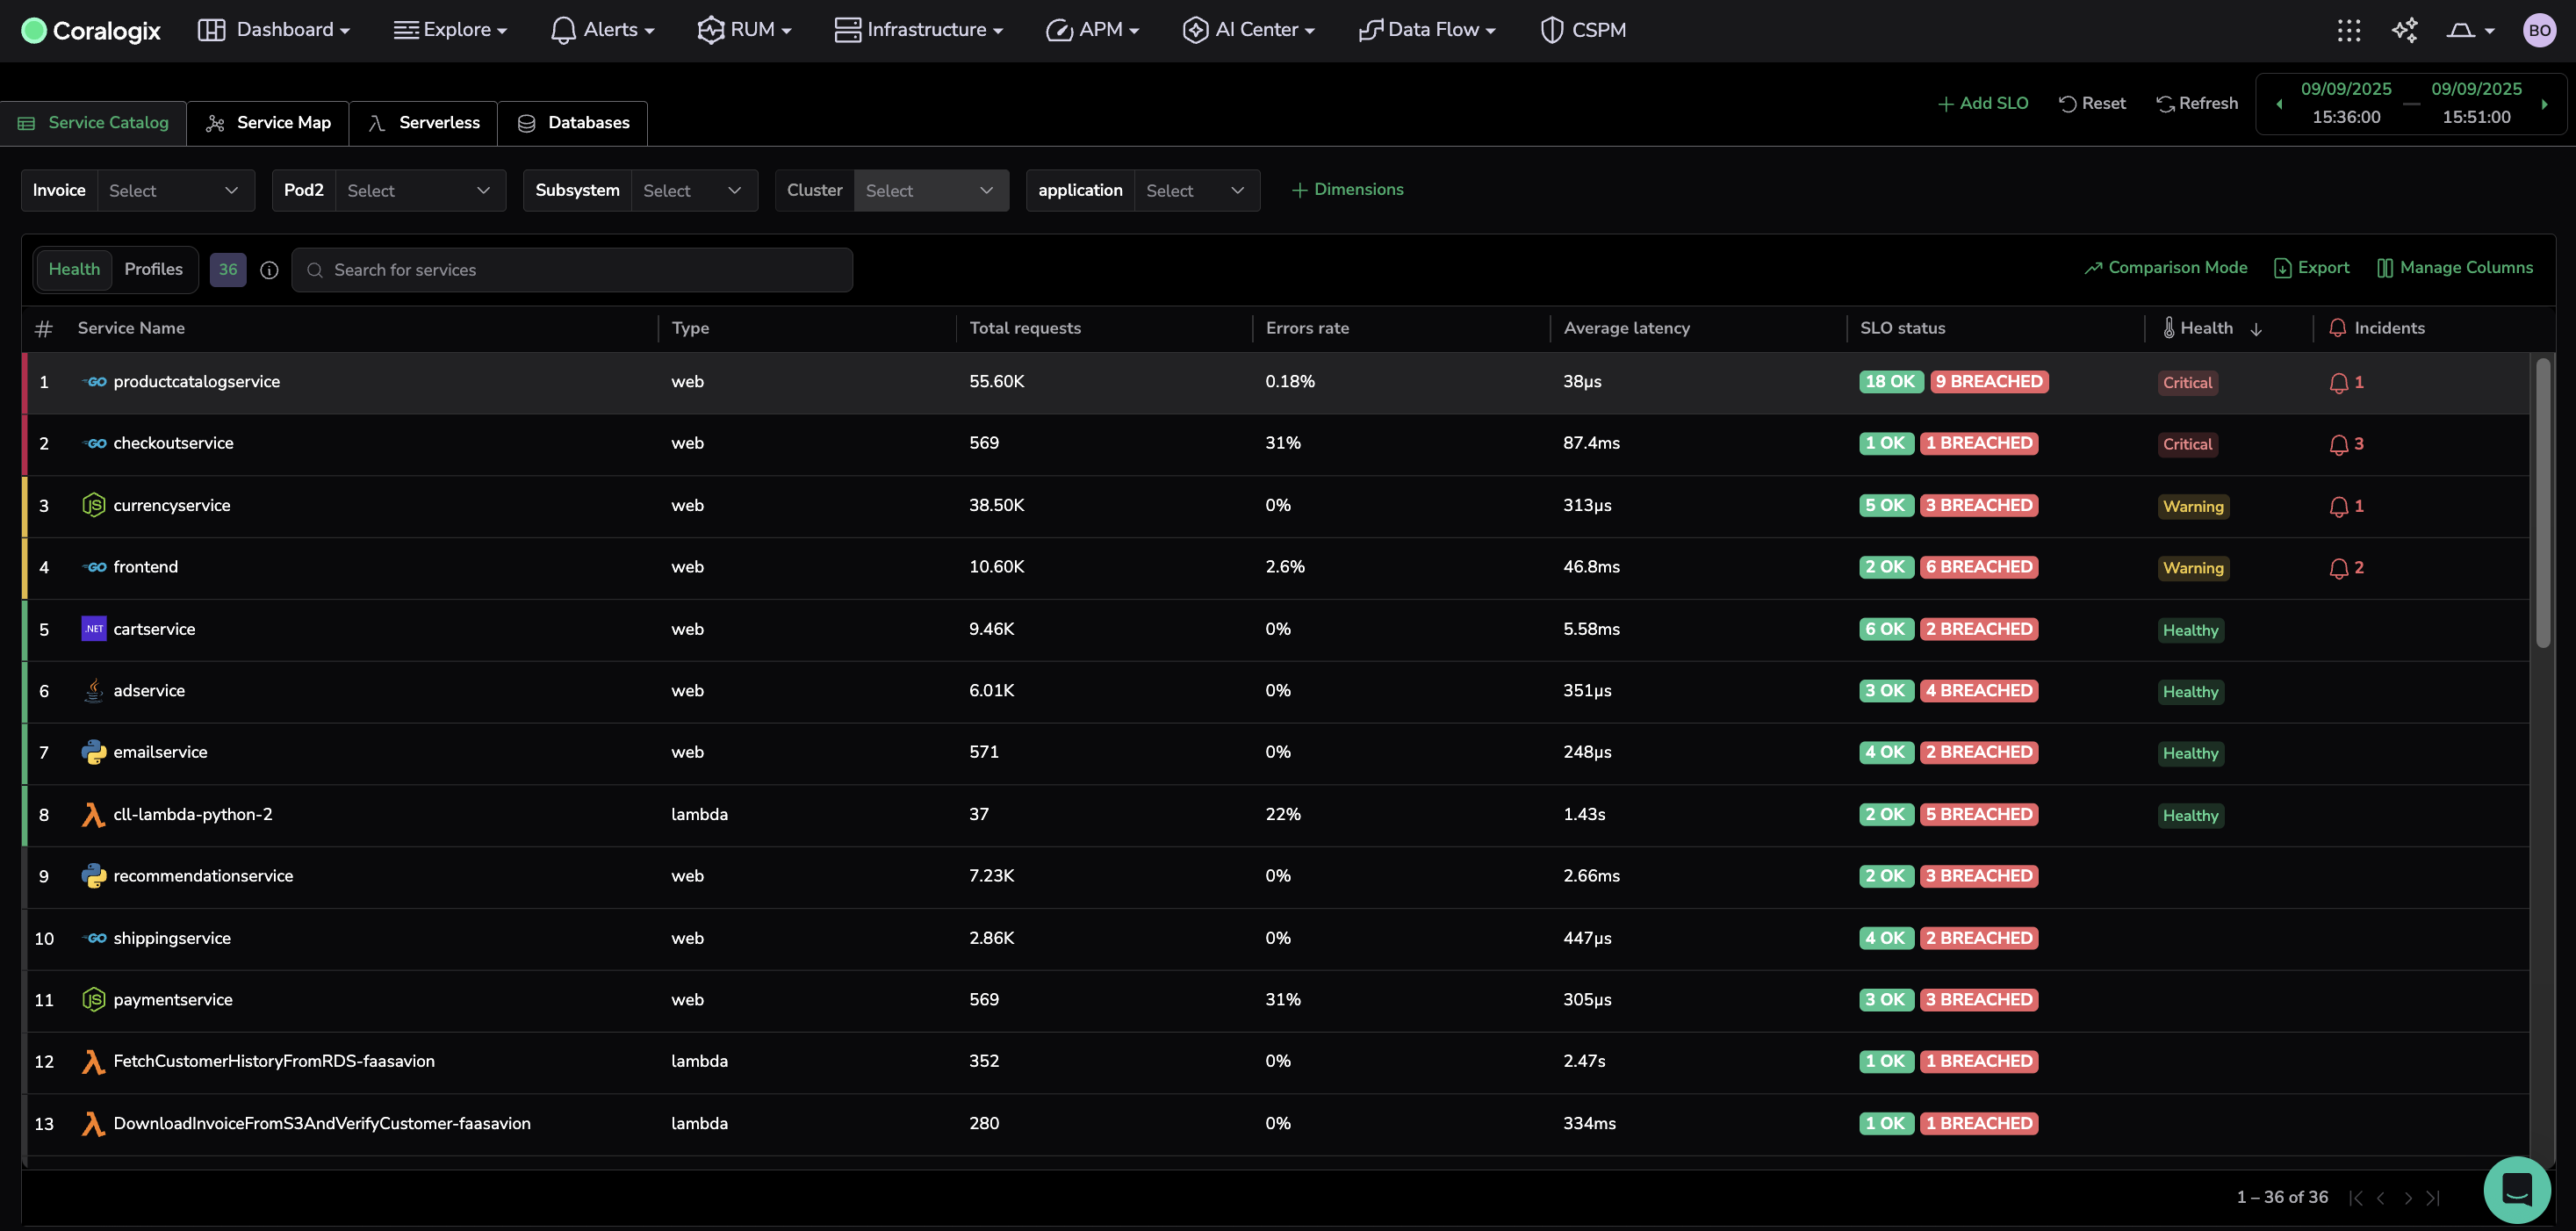Click frontend 2 OK badge

[x=1886, y=567]
